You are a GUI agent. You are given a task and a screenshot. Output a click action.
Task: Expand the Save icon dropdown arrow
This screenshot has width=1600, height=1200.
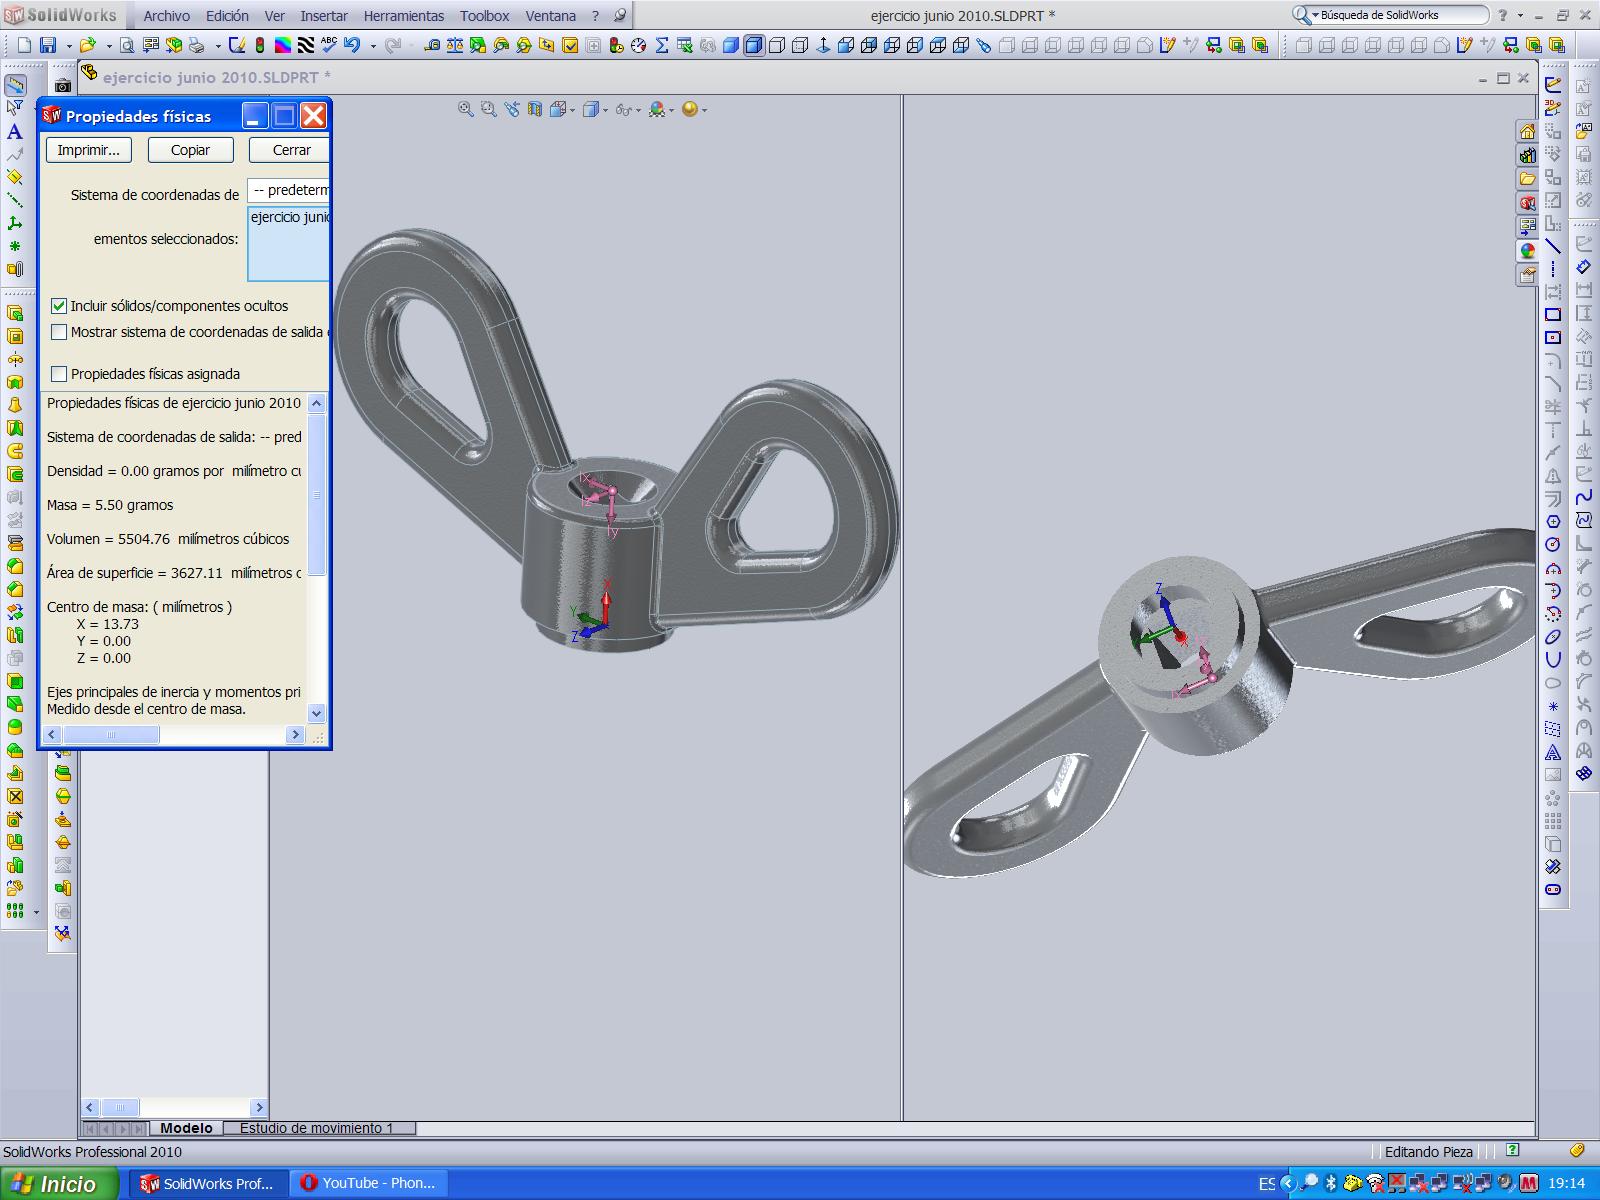click(68, 46)
